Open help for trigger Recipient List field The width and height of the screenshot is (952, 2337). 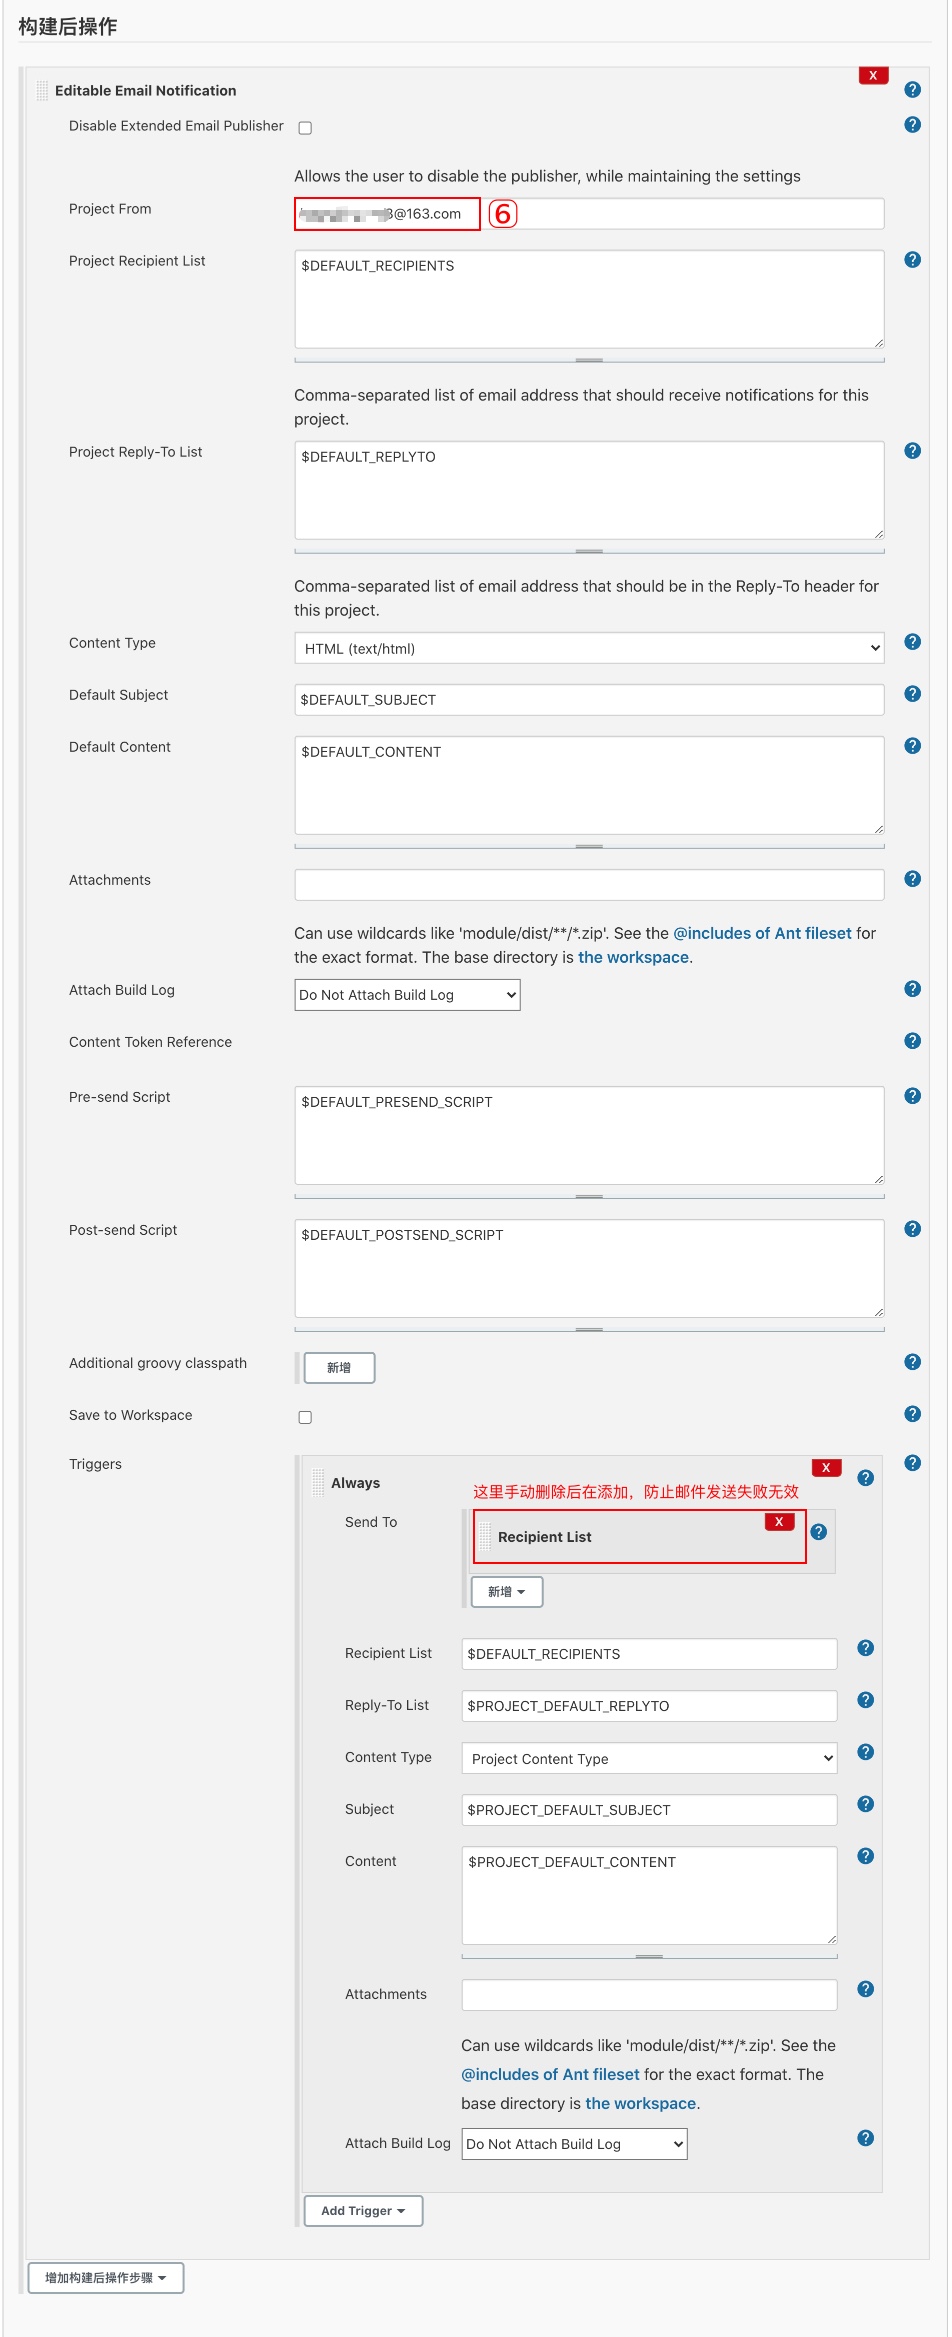(866, 1648)
